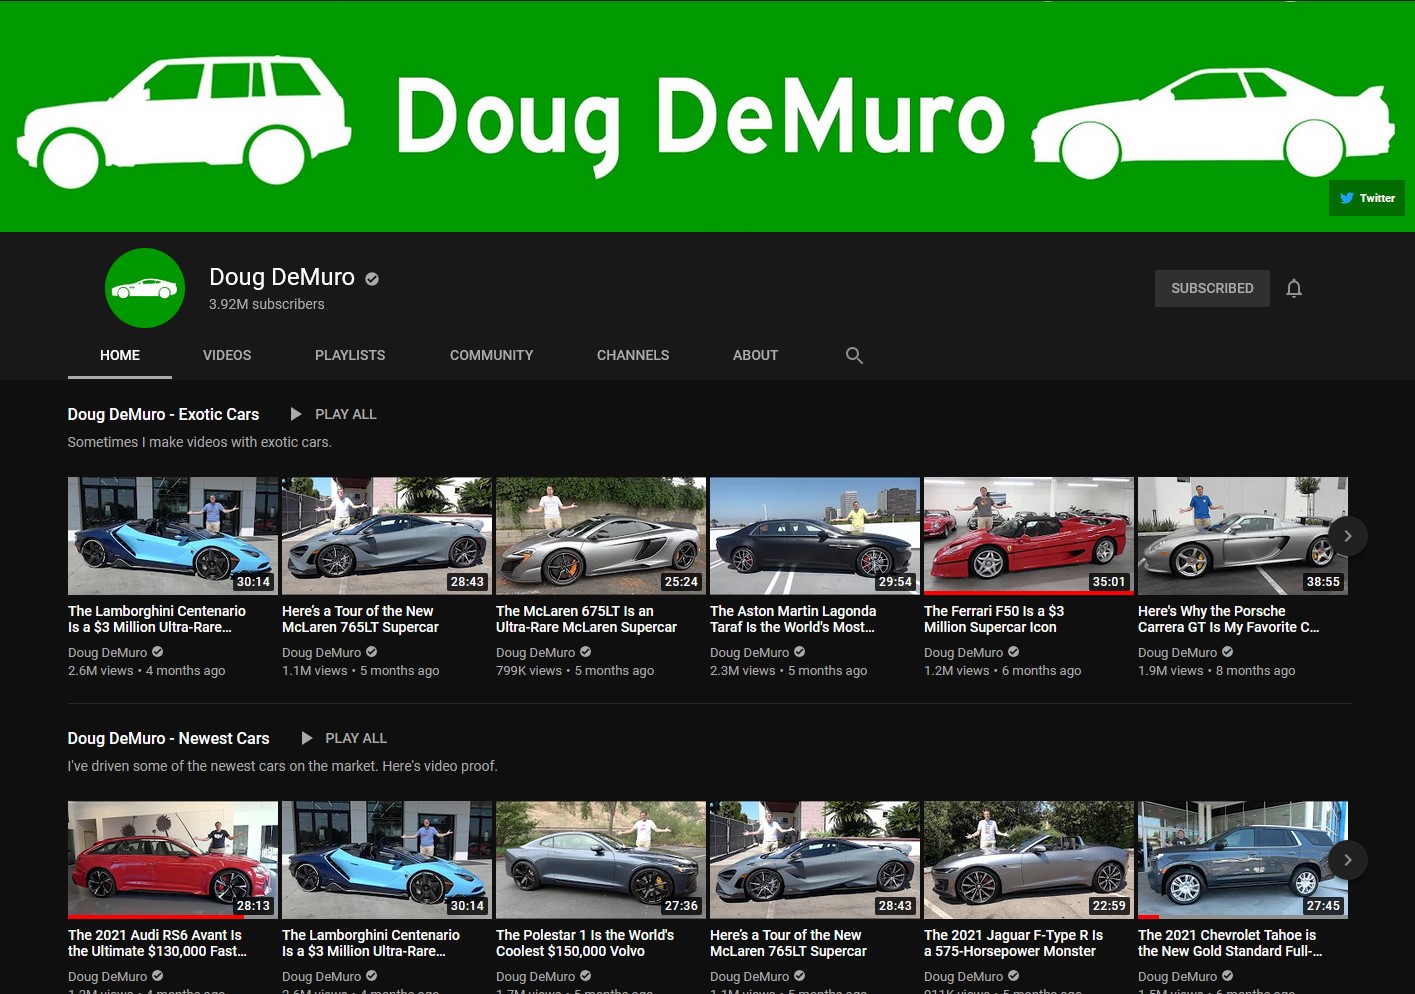This screenshot has height=994, width=1415.
Task: Open Lamborghini Centenario thumbnail in Newest Cars row
Action: 387,860
